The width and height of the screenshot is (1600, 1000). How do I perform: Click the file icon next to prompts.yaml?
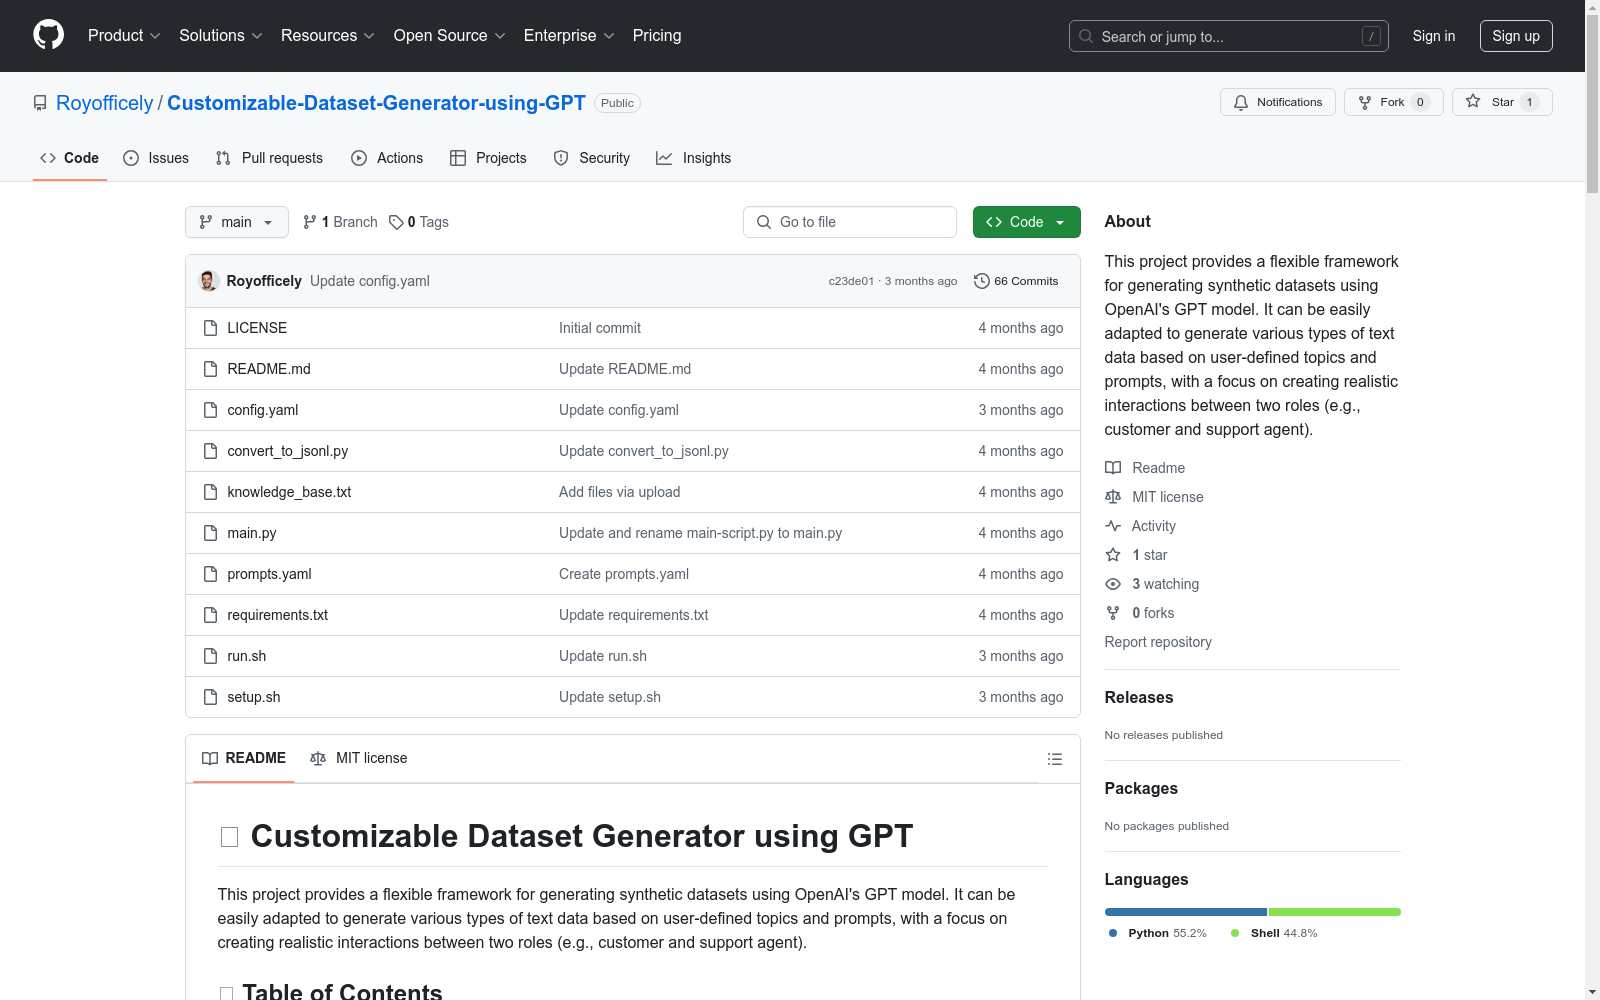[210, 574]
